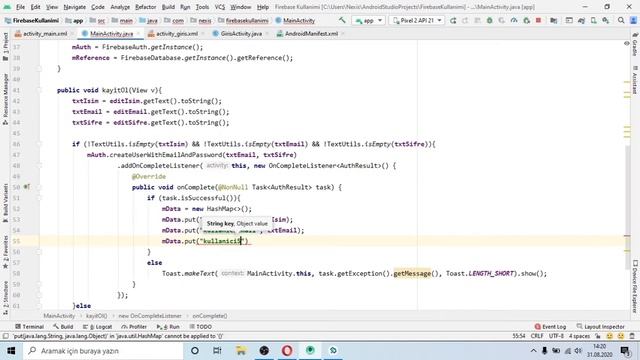Click the CRLF line separator status entry
Image resolution: width=640 pixels, height=360 pixels.
coord(537,336)
